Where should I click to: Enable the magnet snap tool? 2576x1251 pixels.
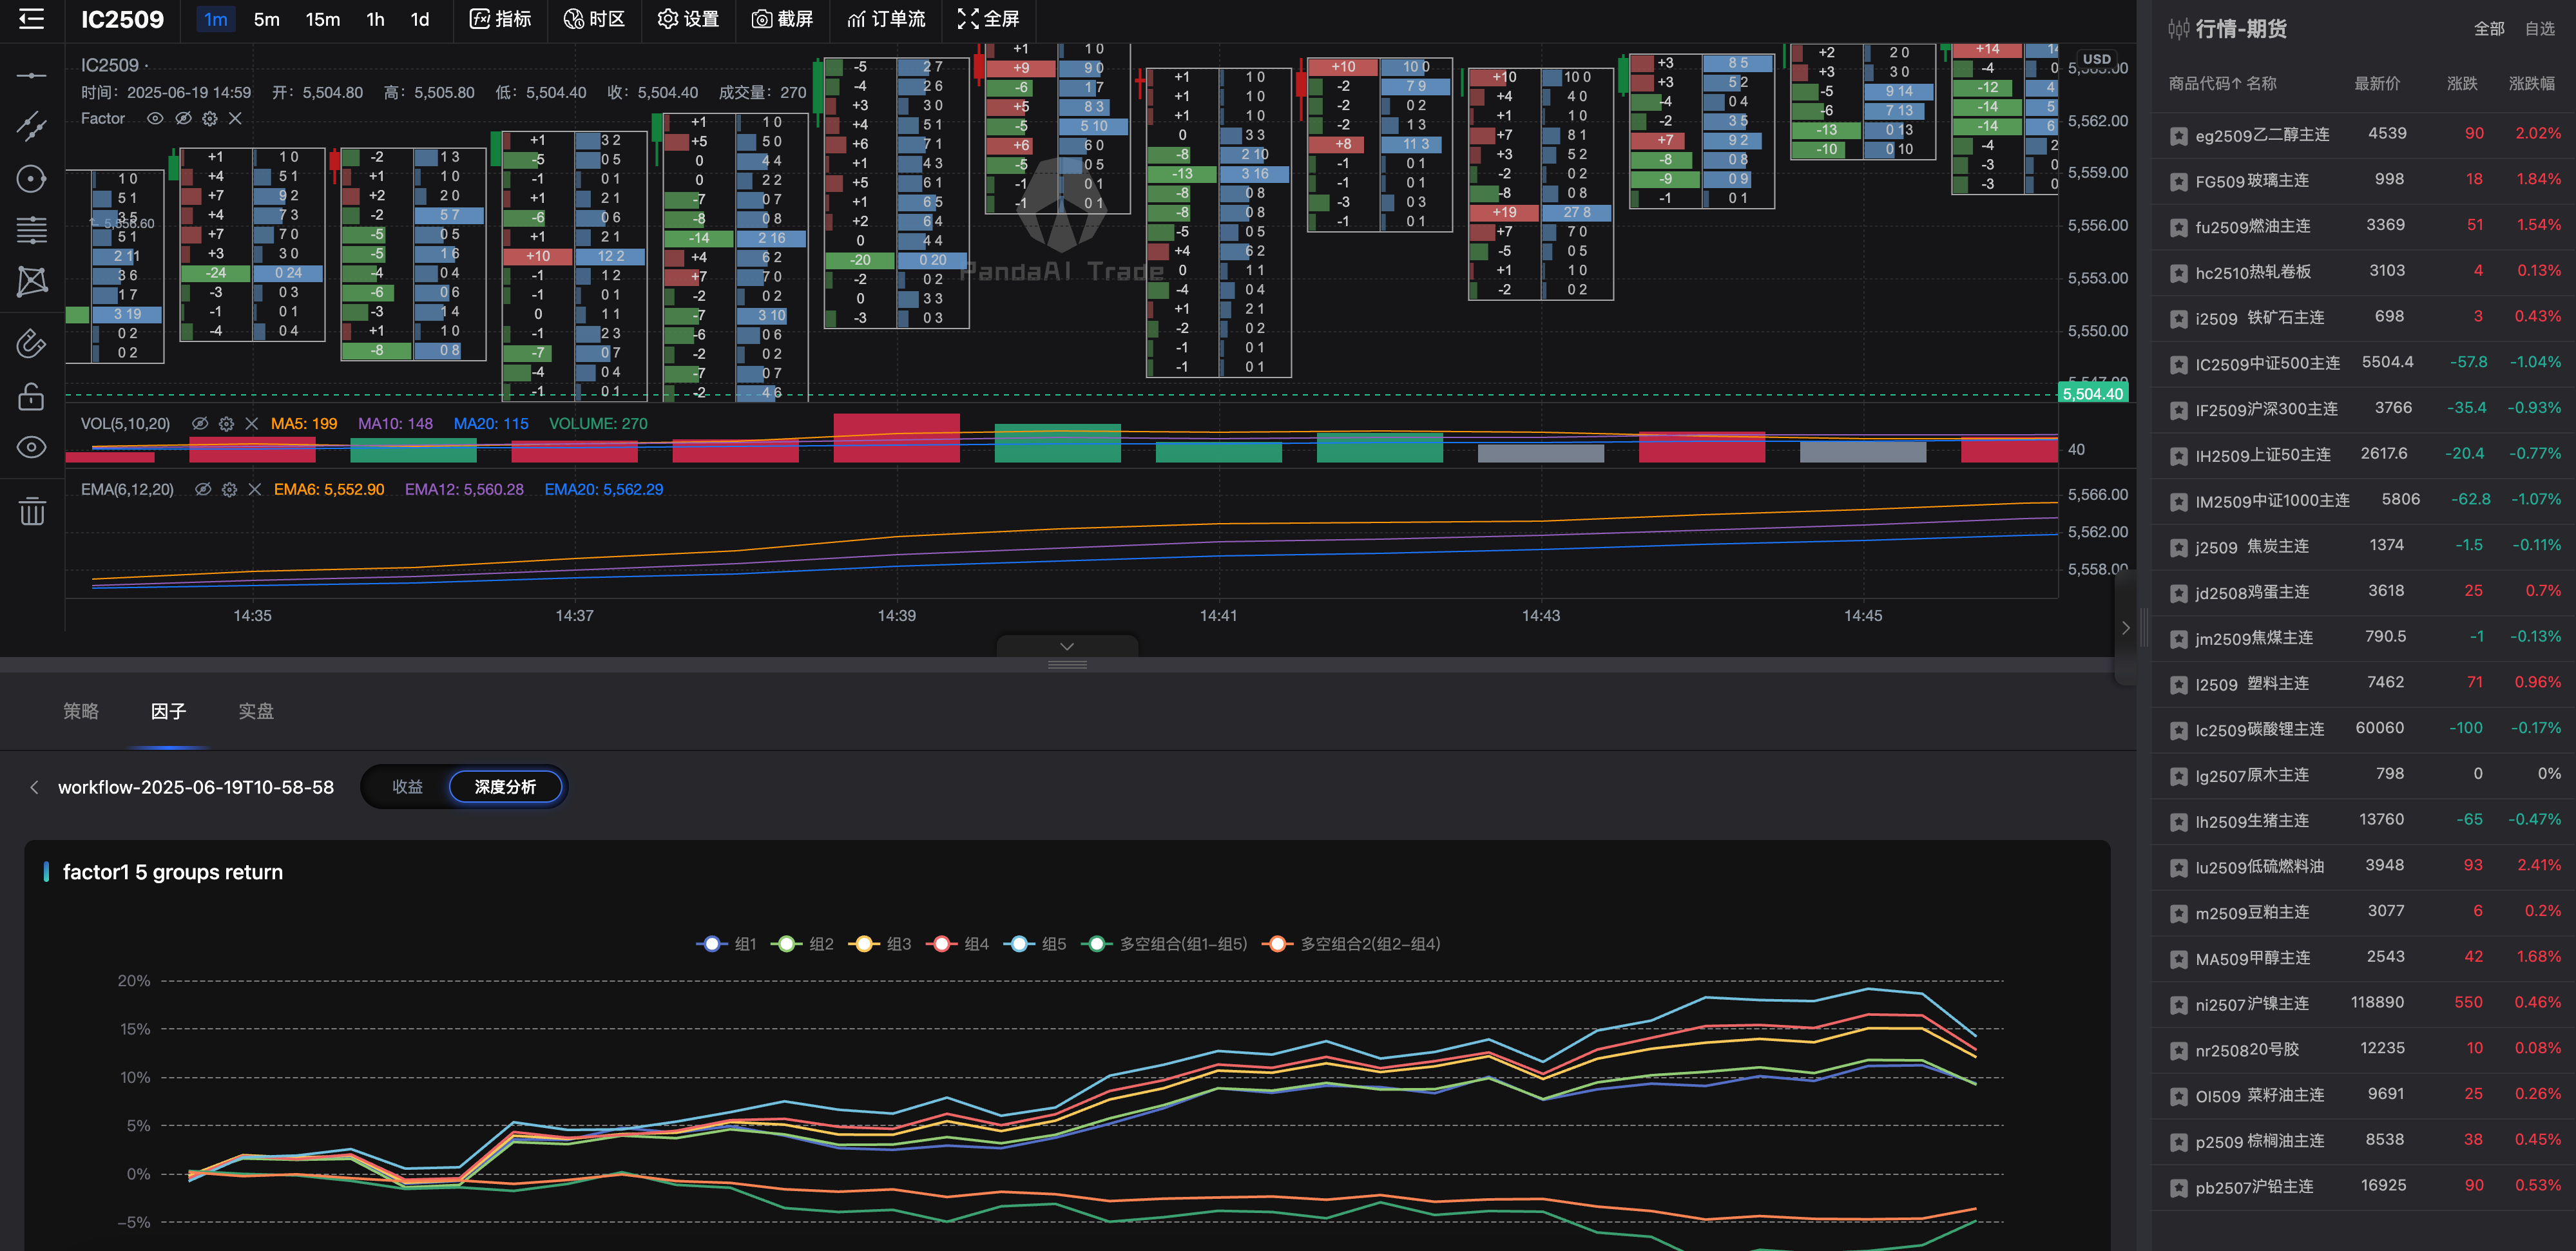point(31,343)
